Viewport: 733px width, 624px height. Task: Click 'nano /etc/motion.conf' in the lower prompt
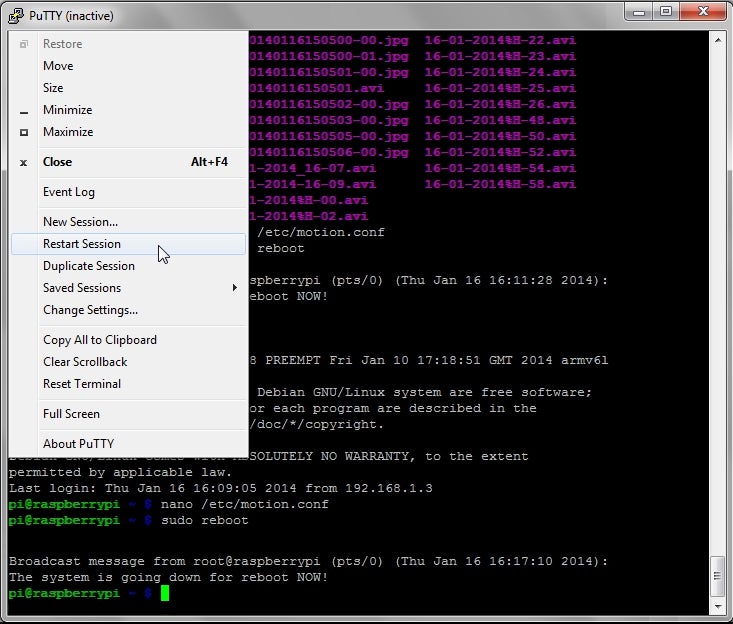(244, 504)
